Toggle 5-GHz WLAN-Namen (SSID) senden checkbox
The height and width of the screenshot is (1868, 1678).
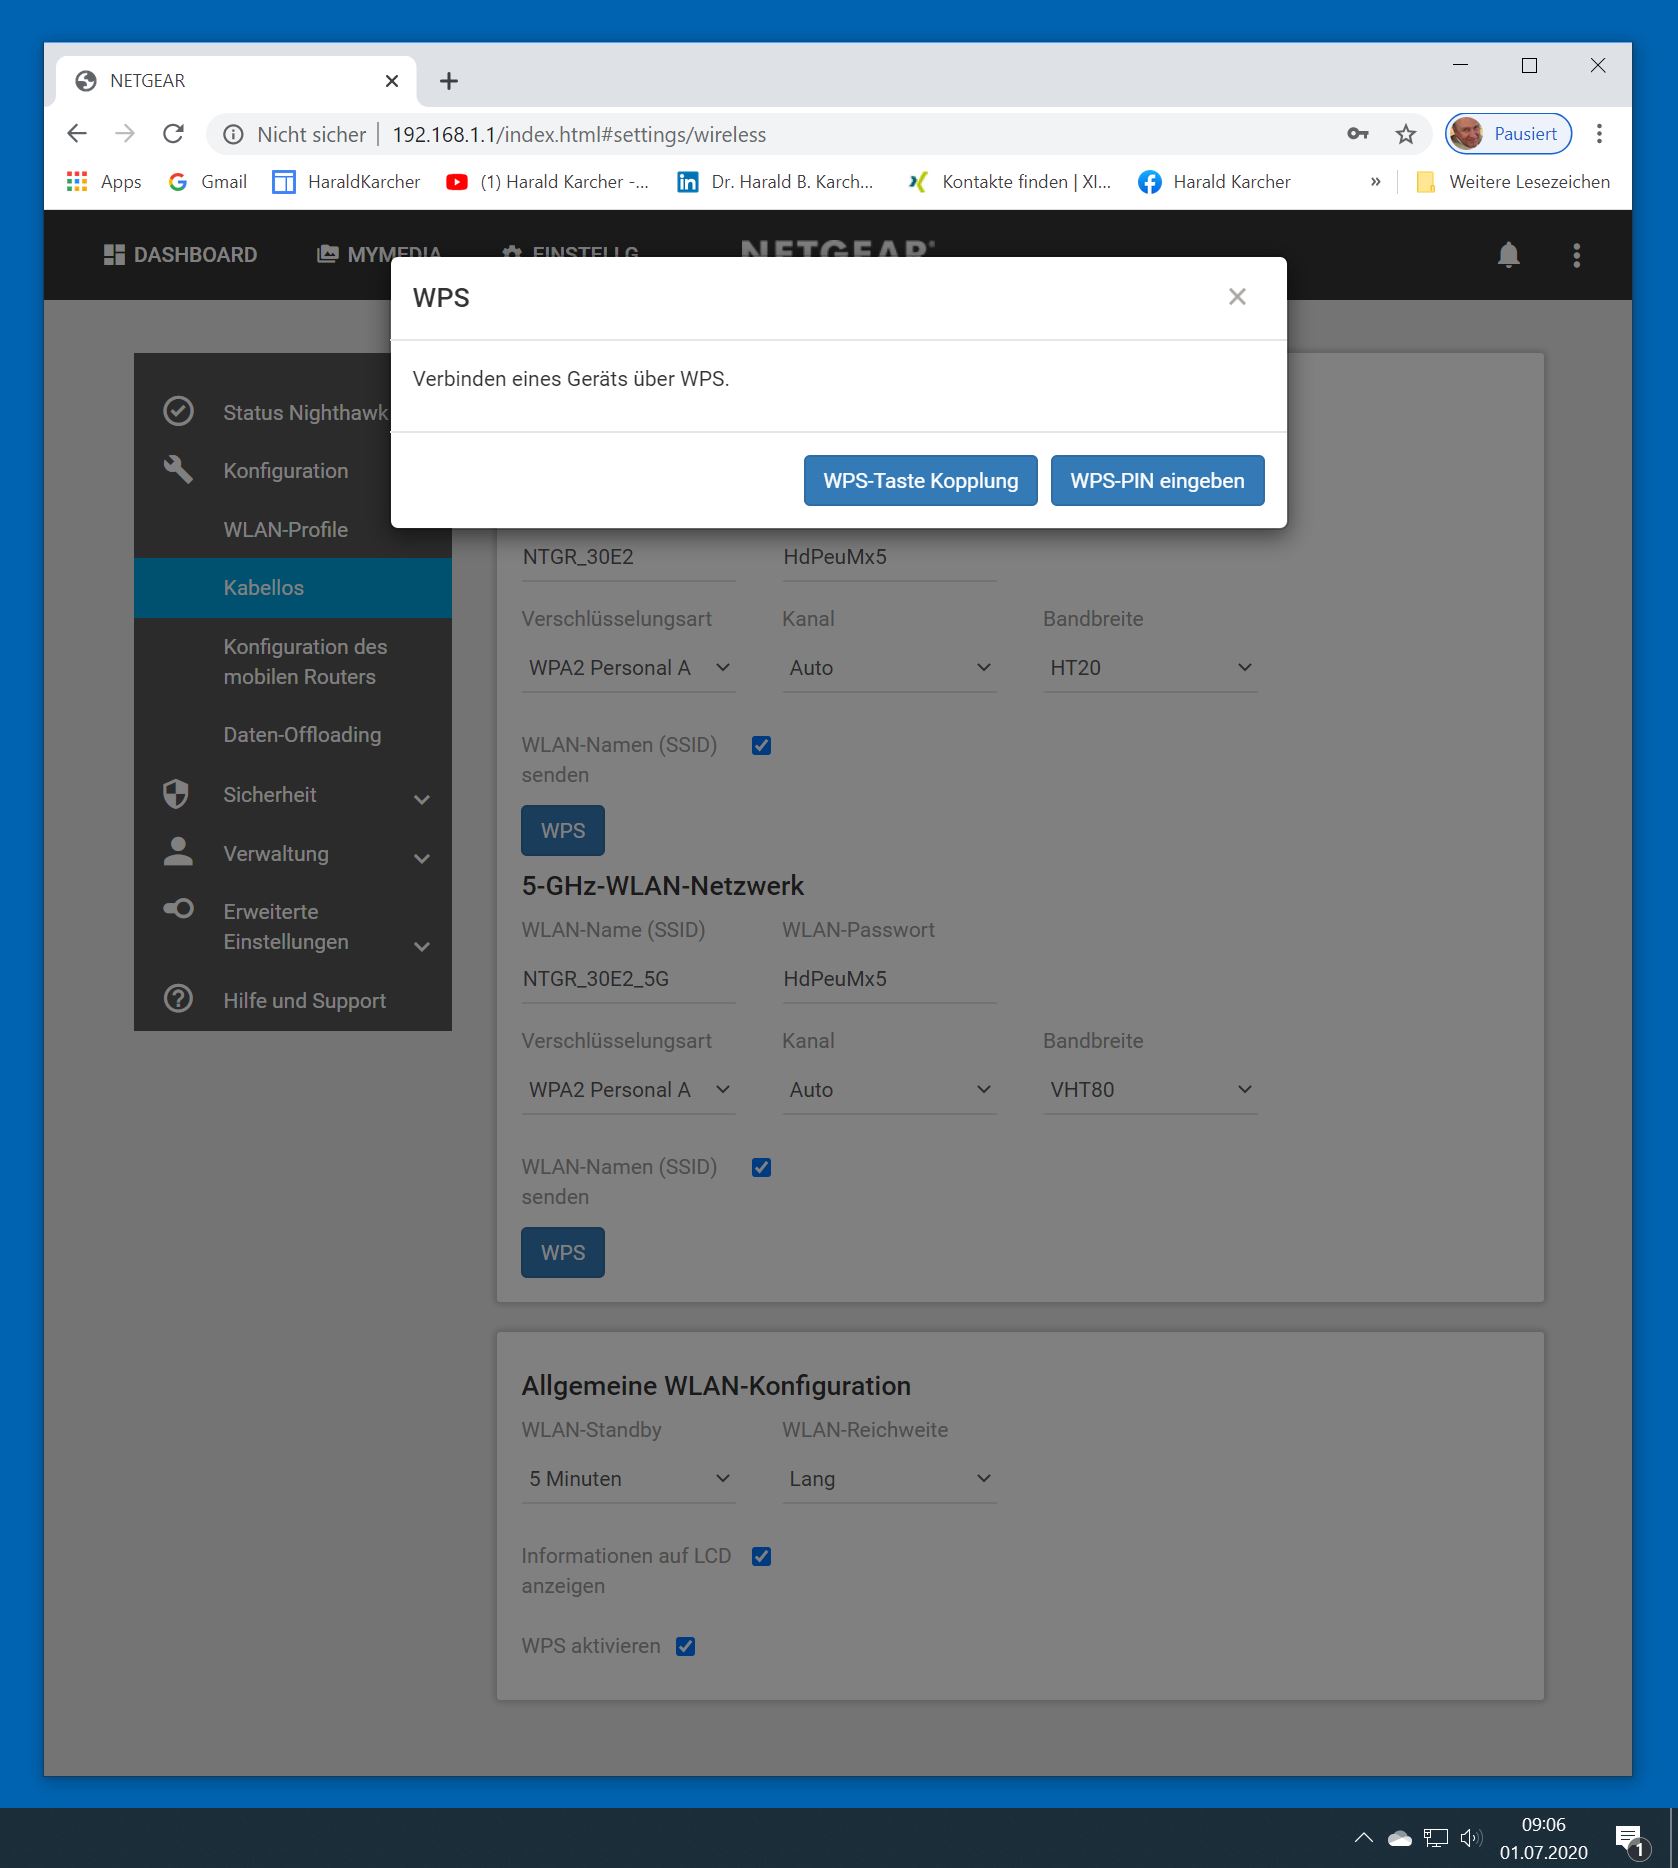[761, 1167]
